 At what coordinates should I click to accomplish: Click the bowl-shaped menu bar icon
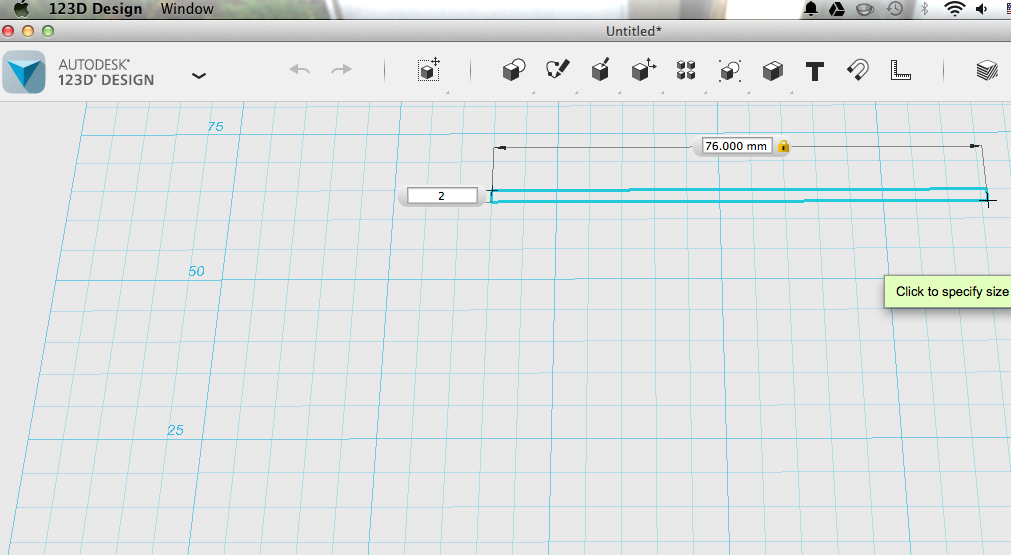(x=865, y=9)
